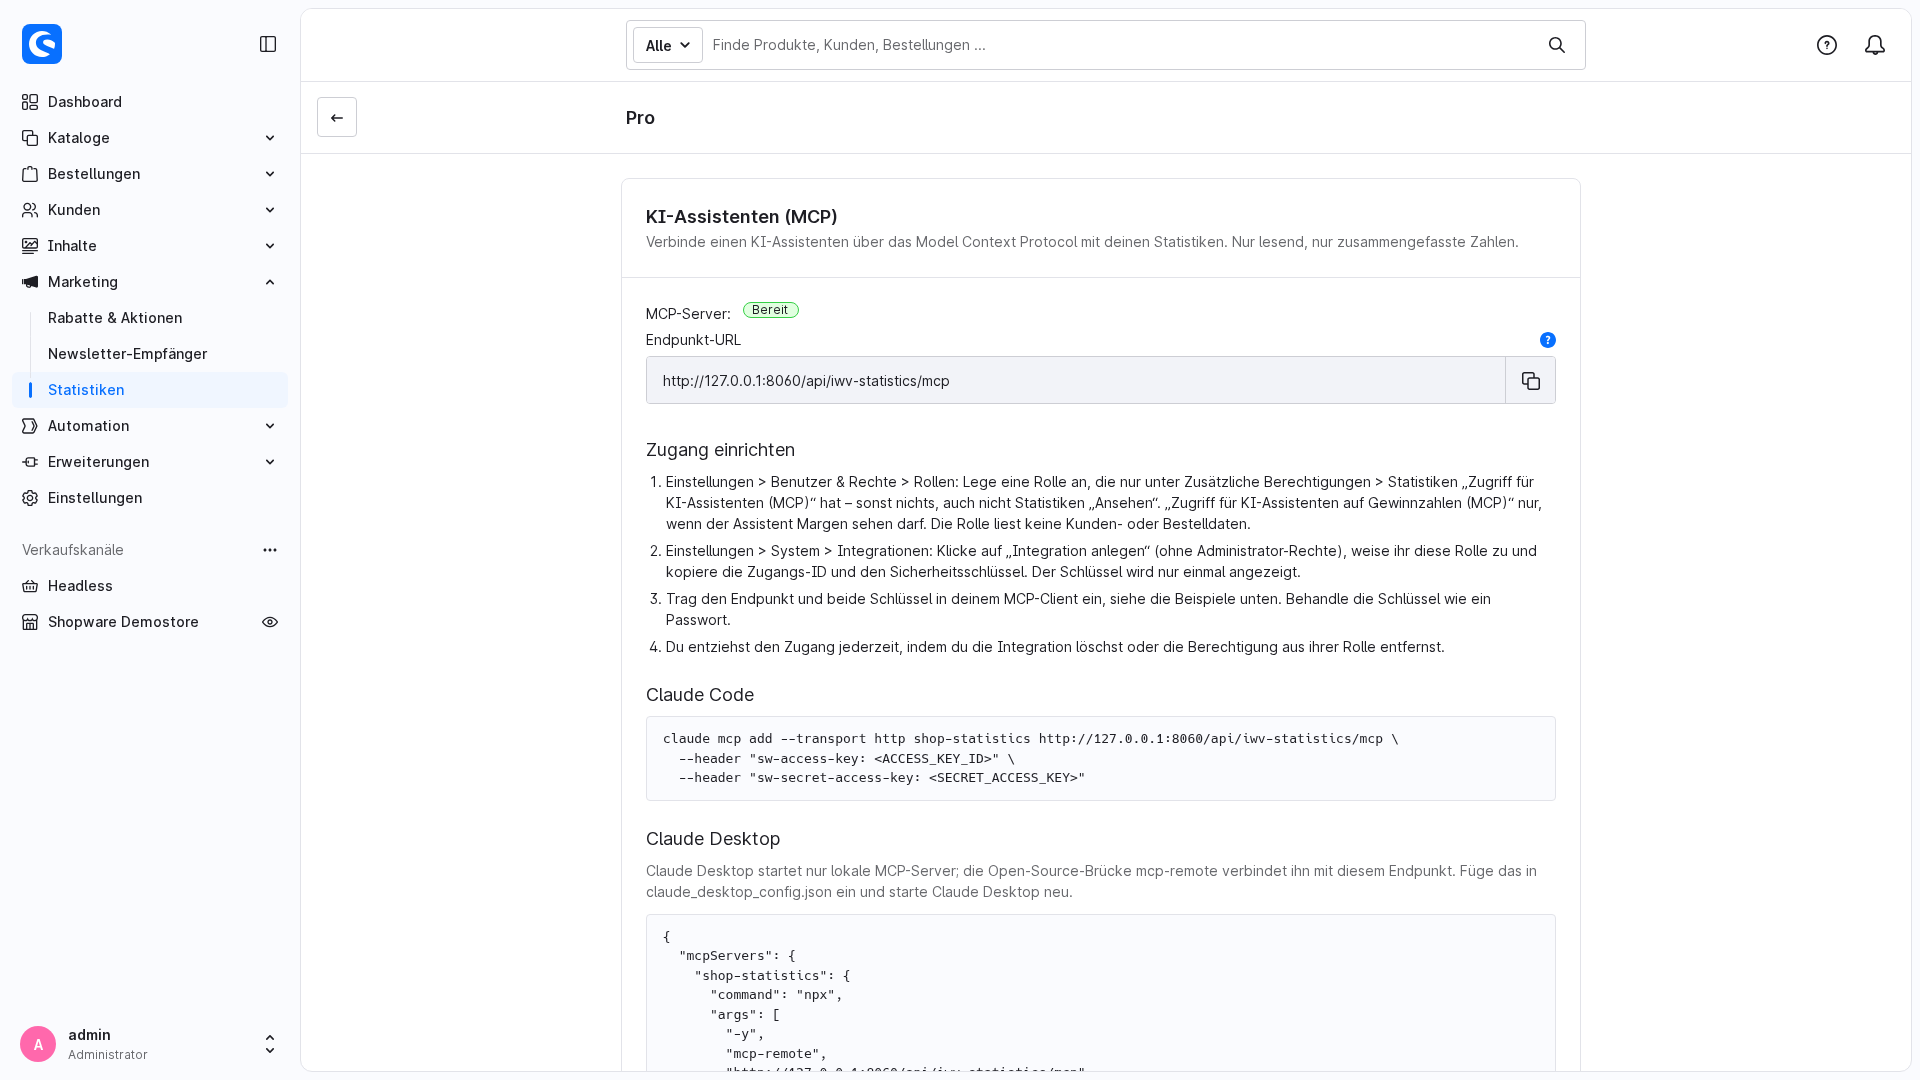Expand the Automation menu chevron
This screenshot has width=1920, height=1080.
tap(270, 426)
